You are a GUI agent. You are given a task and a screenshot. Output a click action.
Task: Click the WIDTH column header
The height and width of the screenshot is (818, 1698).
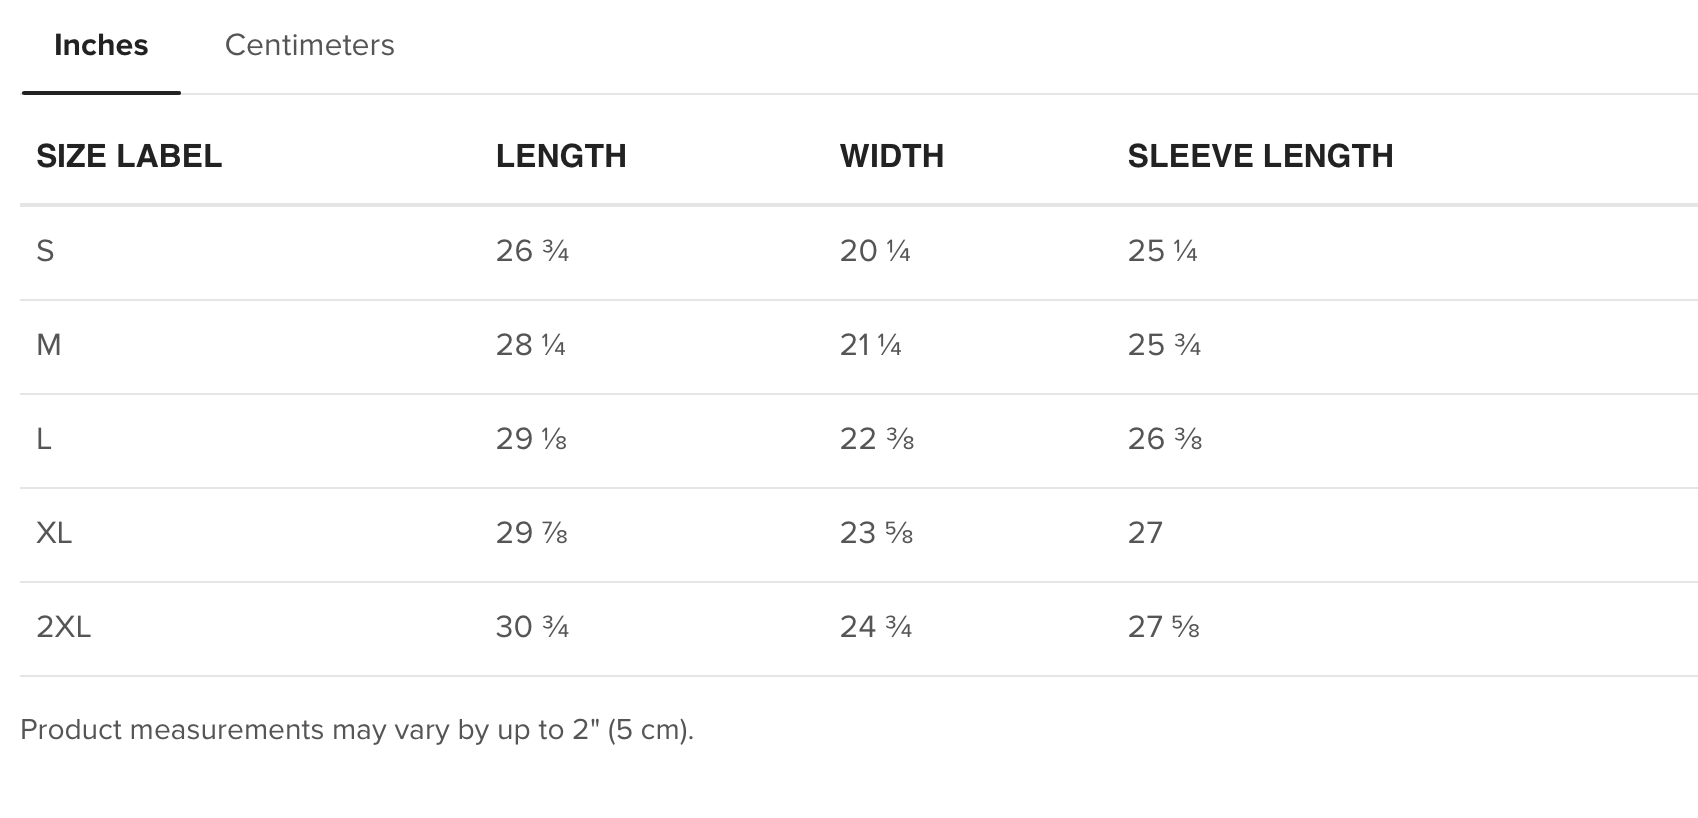point(891,156)
